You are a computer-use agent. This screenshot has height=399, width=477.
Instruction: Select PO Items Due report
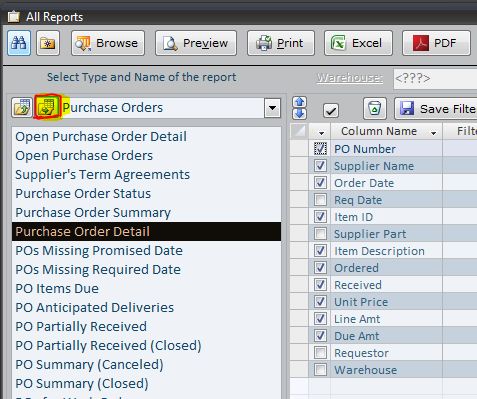point(146,288)
